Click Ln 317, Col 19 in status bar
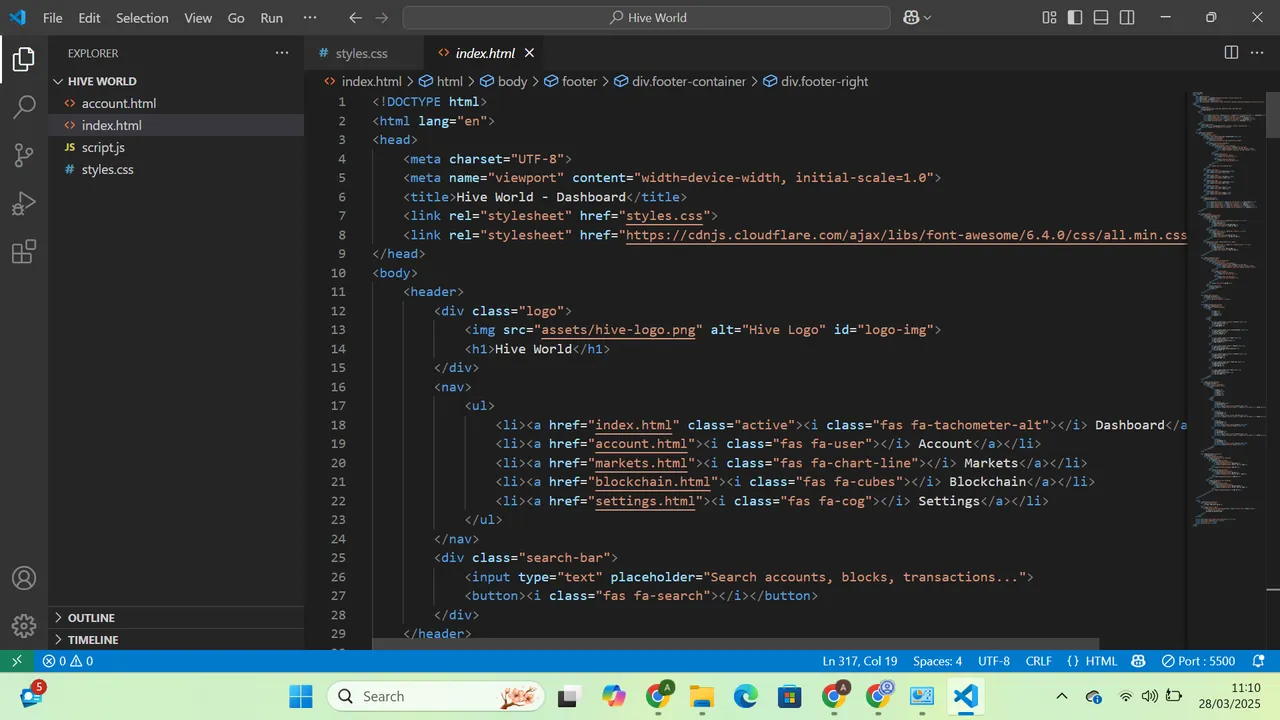The width and height of the screenshot is (1280, 720). (860, 661)
